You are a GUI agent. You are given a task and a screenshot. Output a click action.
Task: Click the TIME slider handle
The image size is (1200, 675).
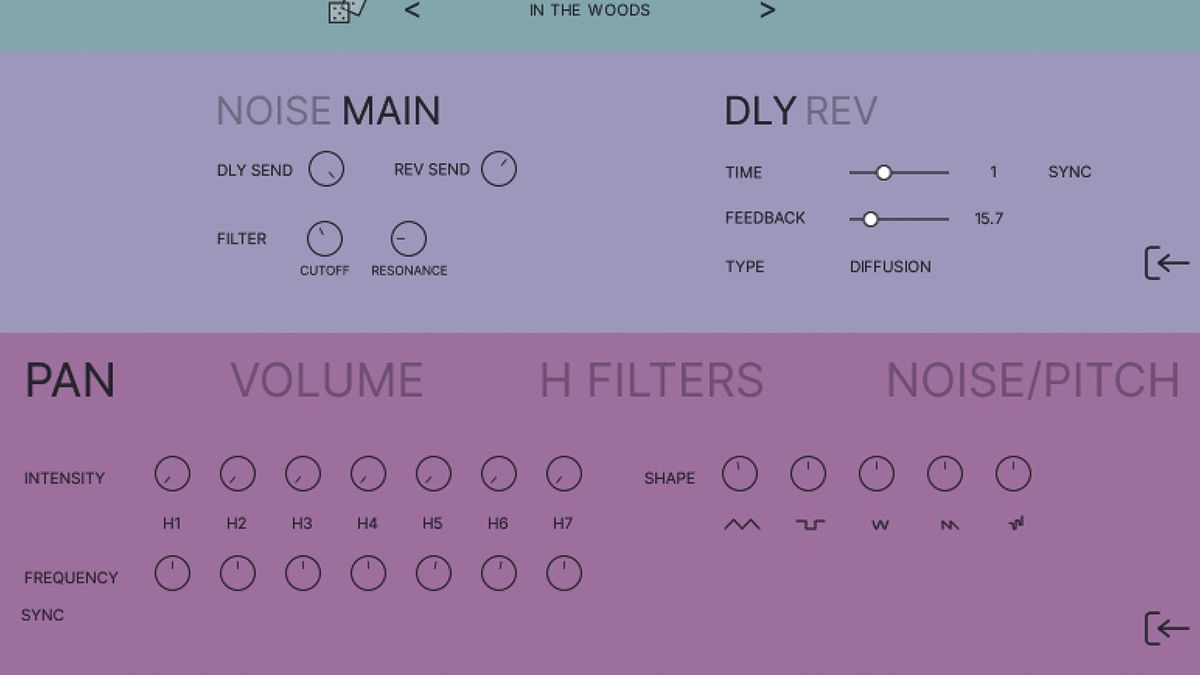pos(884,172)
